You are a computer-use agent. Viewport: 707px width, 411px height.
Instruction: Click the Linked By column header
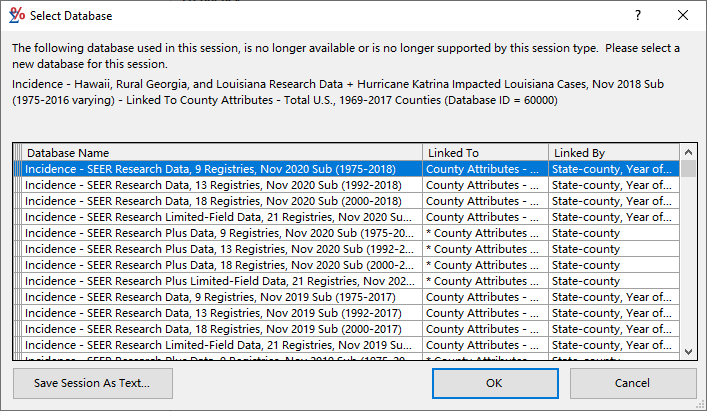(x=612, y=152)
